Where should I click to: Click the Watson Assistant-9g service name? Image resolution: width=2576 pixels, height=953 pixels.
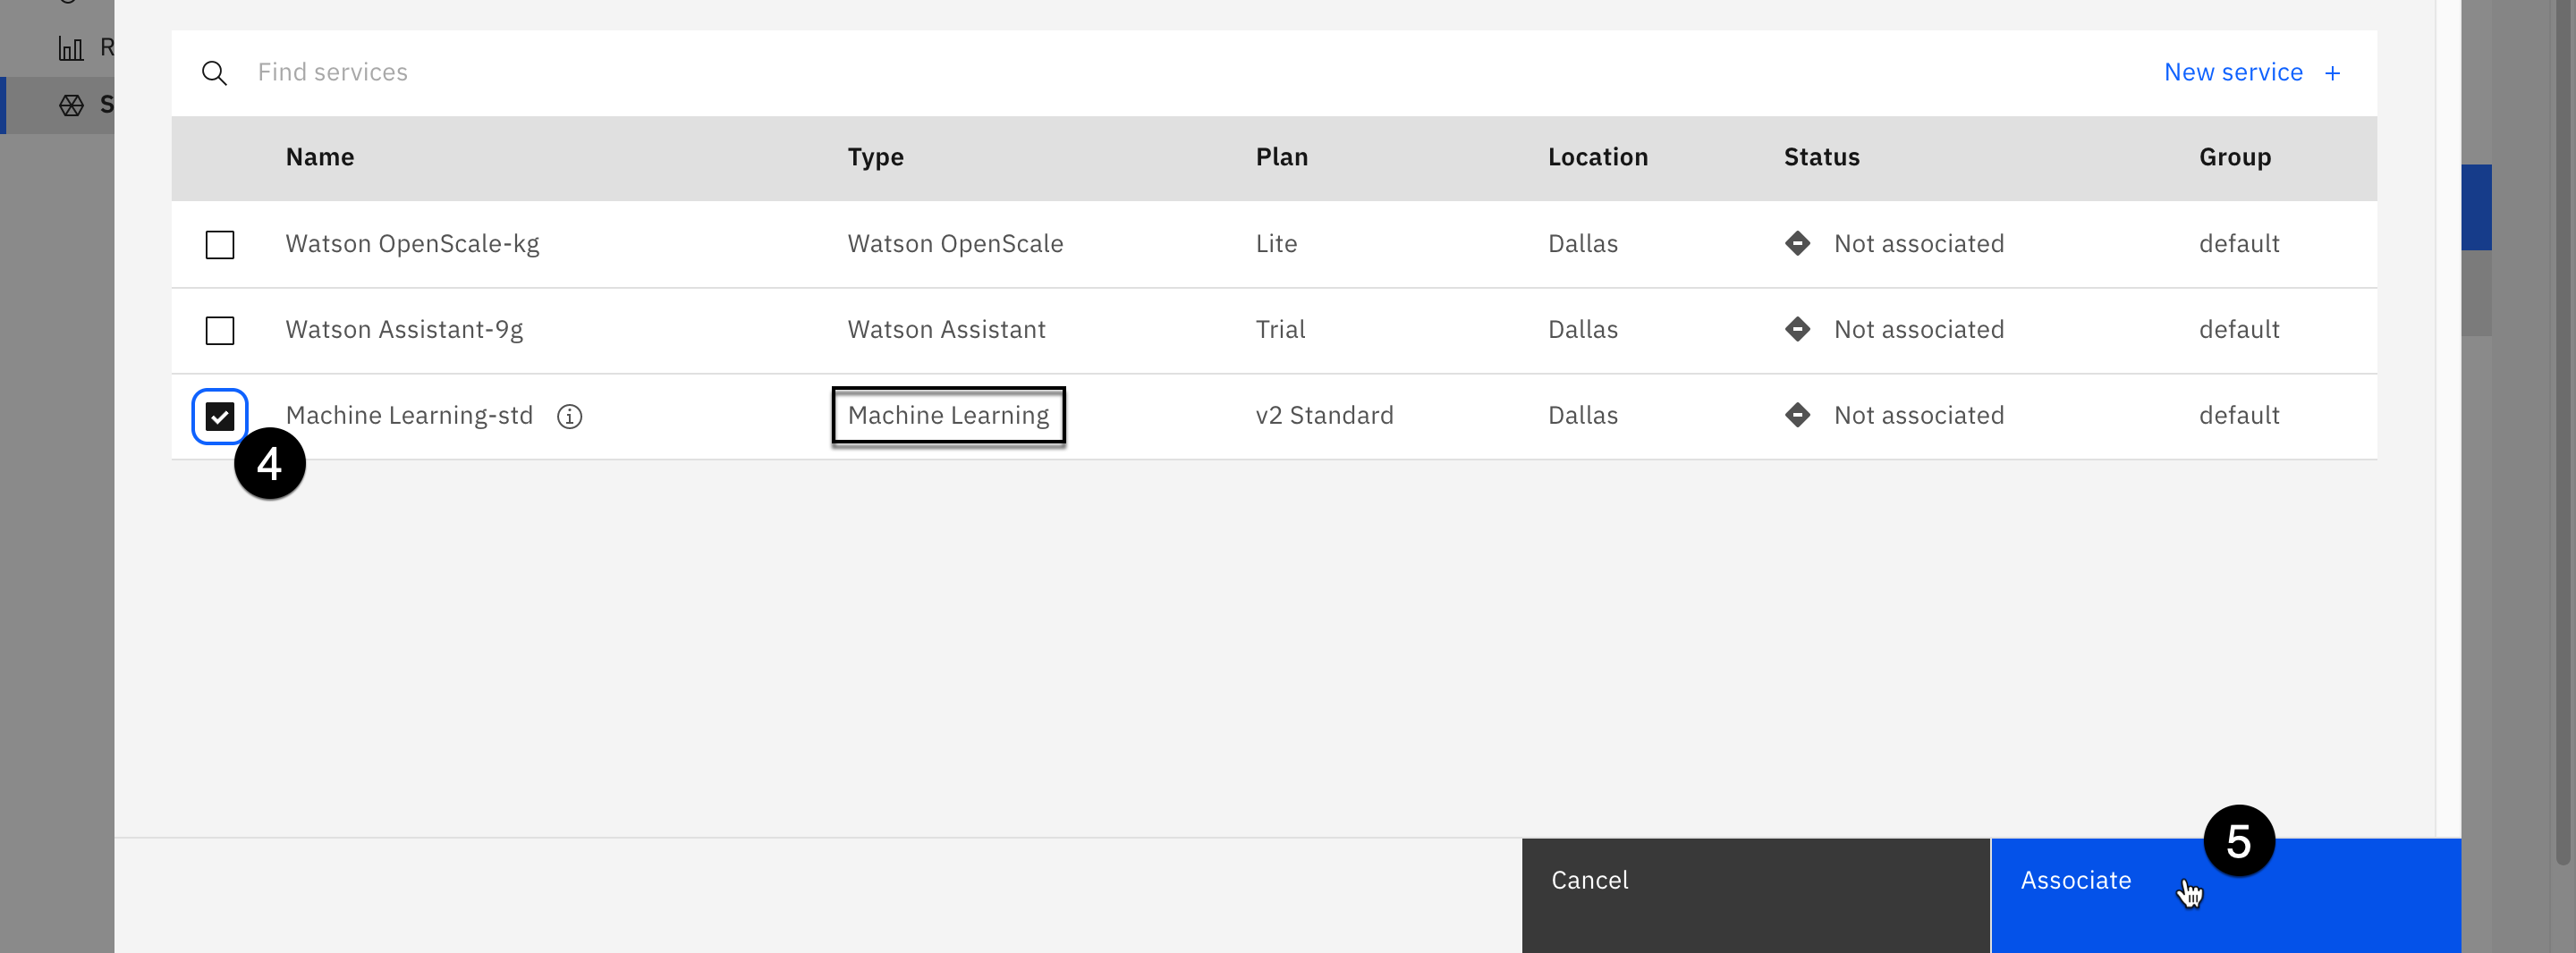click(404, 330)
